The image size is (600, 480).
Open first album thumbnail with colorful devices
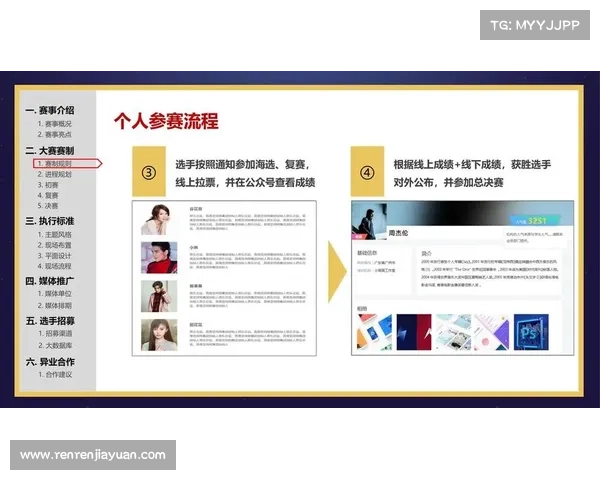coord(374,332)
